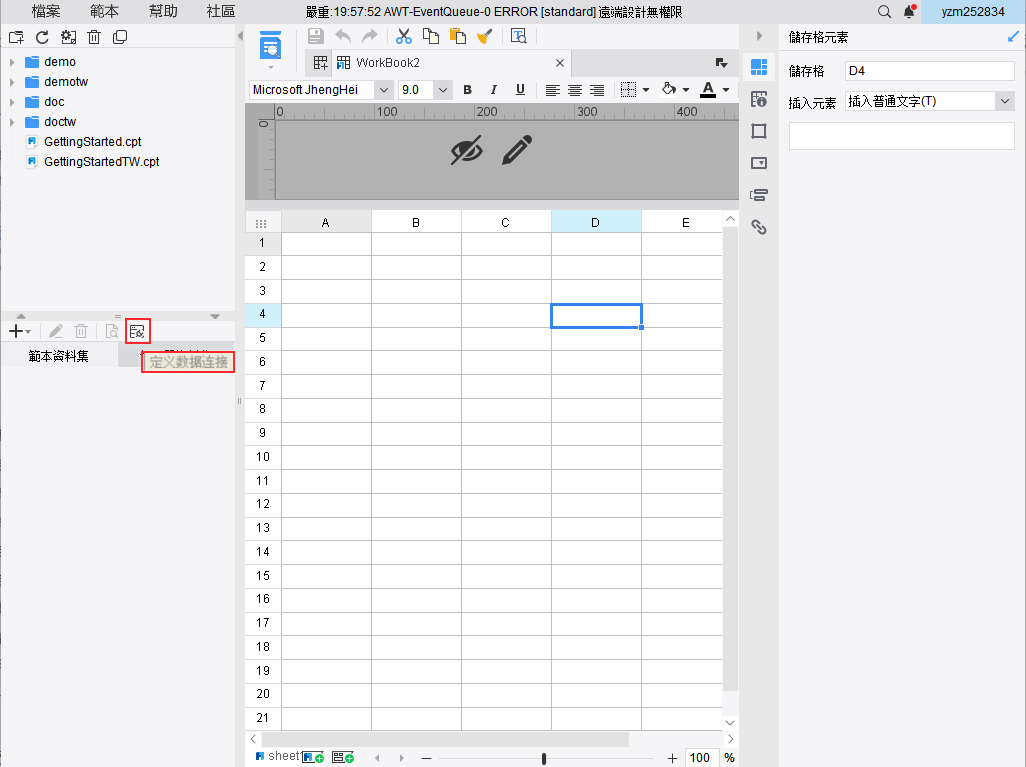Toggle the hidden eye icon in the parameter pane
The image size is (1026, 767).
pyautogui.click(x=467, y=150)
